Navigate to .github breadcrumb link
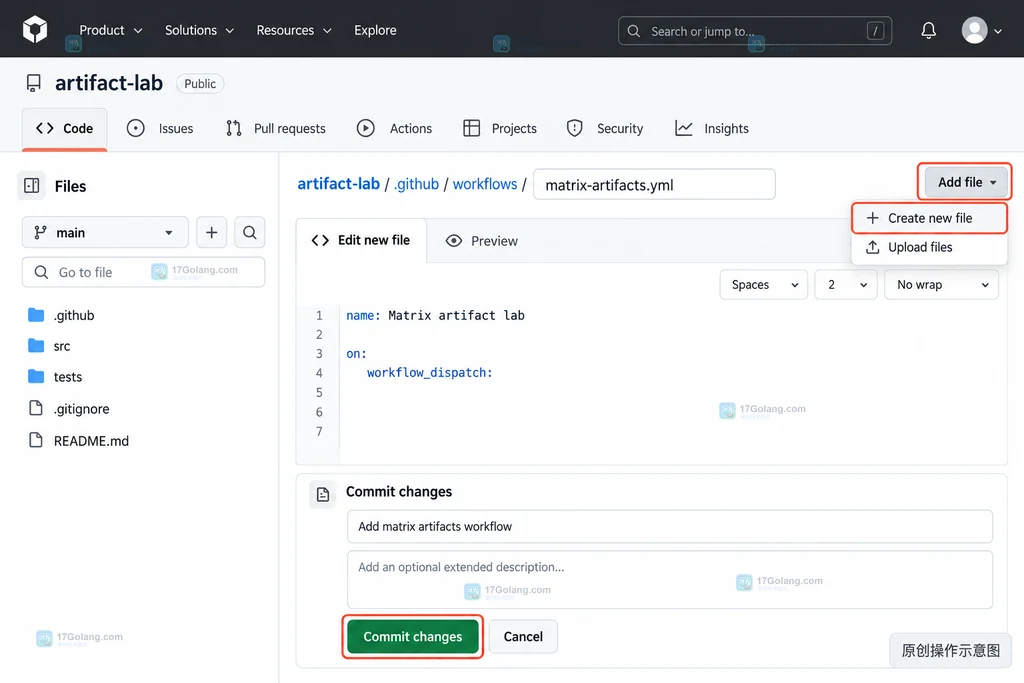 point(416,184)
